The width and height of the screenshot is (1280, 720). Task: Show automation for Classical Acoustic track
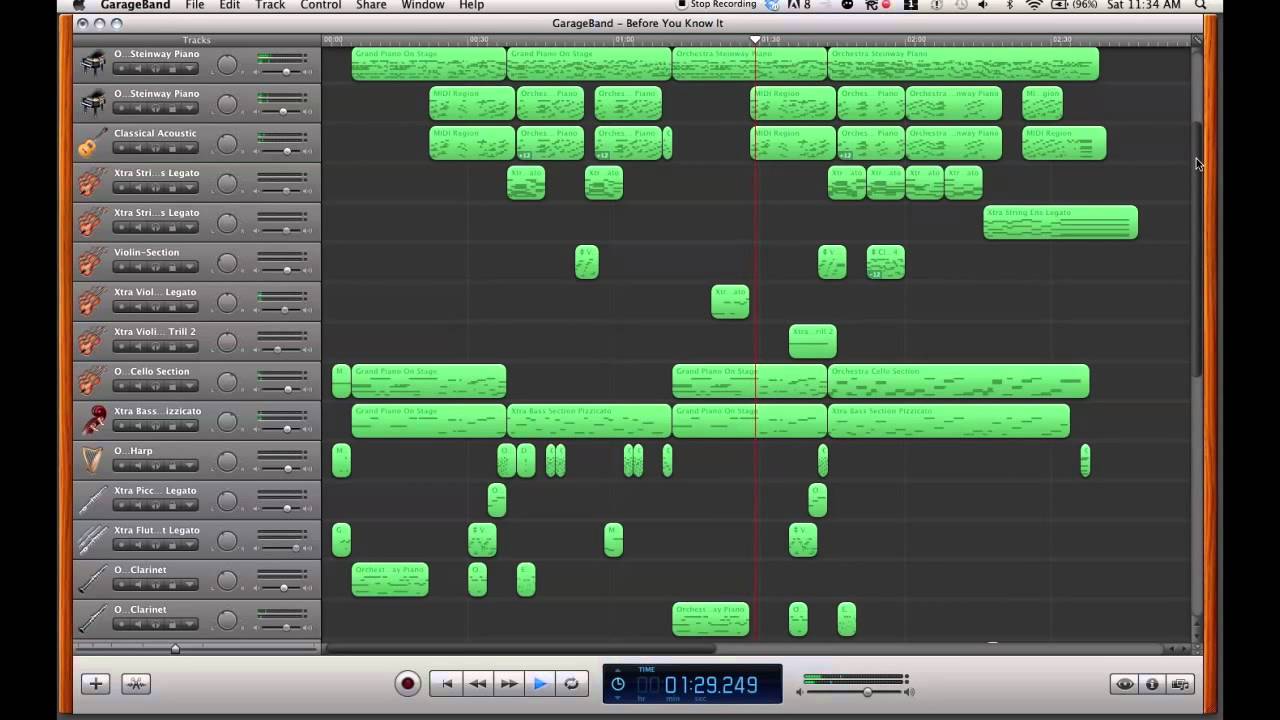189,148
